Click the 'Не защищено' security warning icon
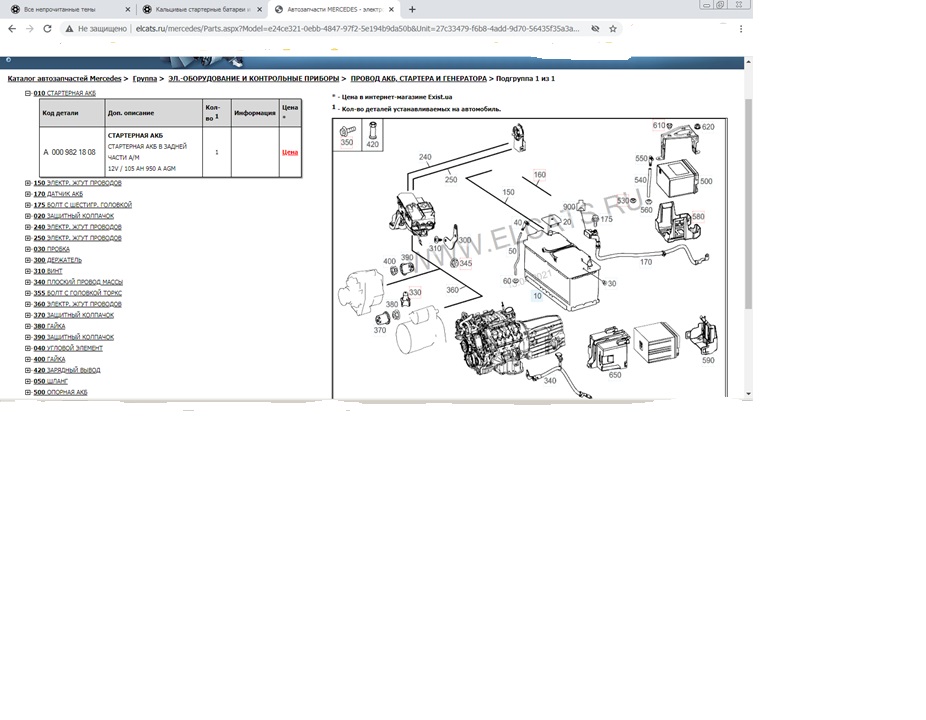The height and width of the screenshot is (720, 926). tap(70, 29)
